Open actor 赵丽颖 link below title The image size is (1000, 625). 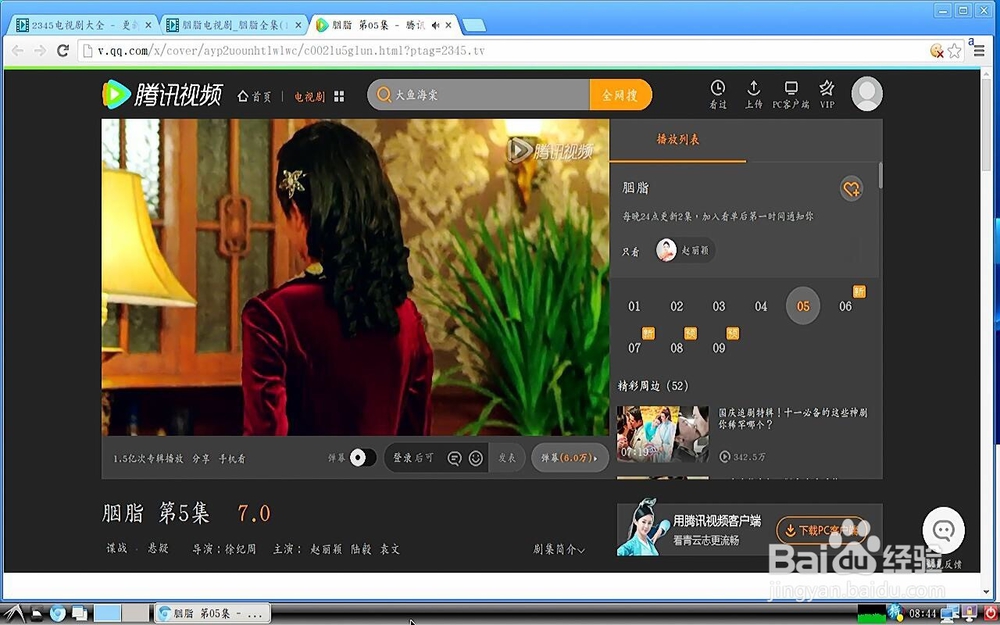click(x=326, y=548)
